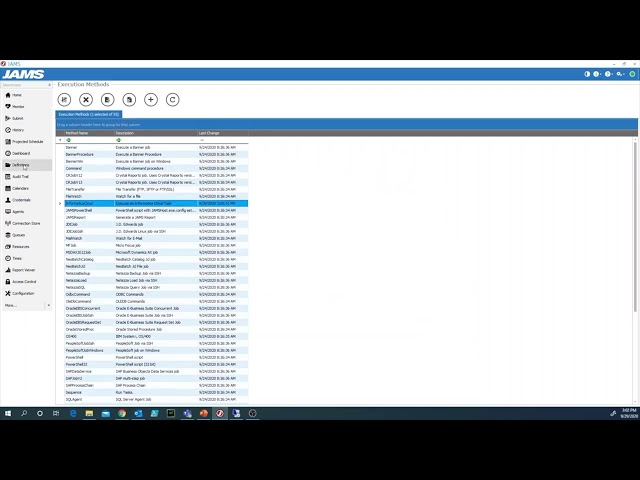Click the Delete (X) toolbar button

coord(86,100)
